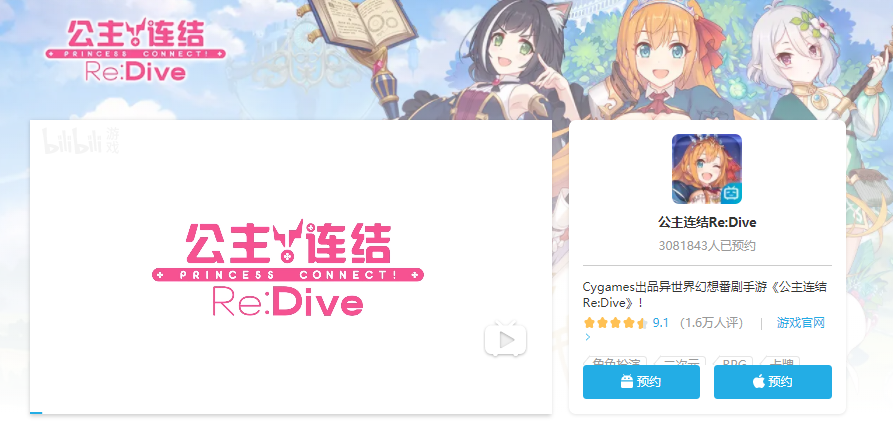Click the bilibili badge on app icon

click(731, 194)
